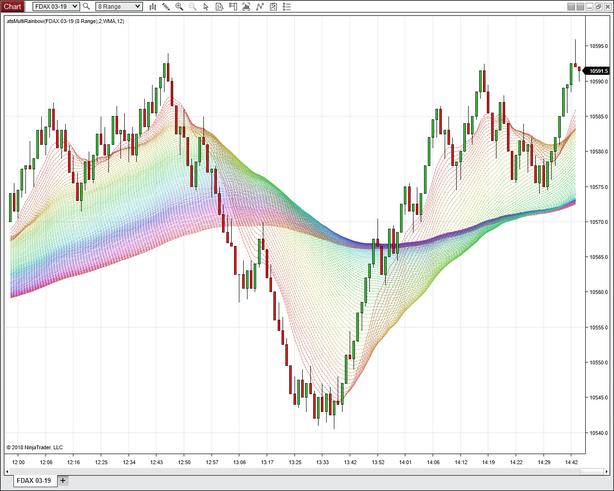This screenshot has width=614, height=491.
Task: Open the instrument search magnifier icon
Action: [x=87, y=6]
